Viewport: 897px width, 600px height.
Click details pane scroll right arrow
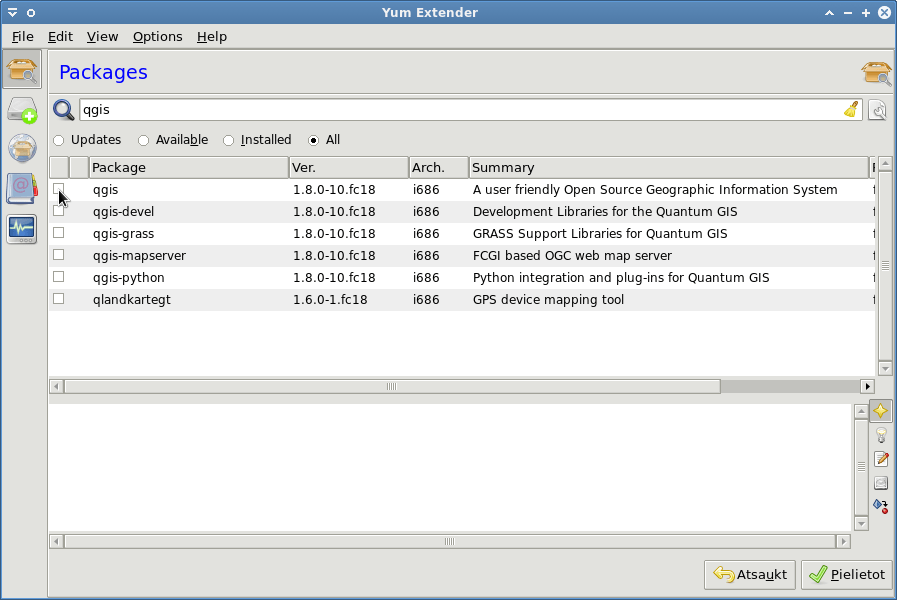pyautogui.click(x=843, y=541)
